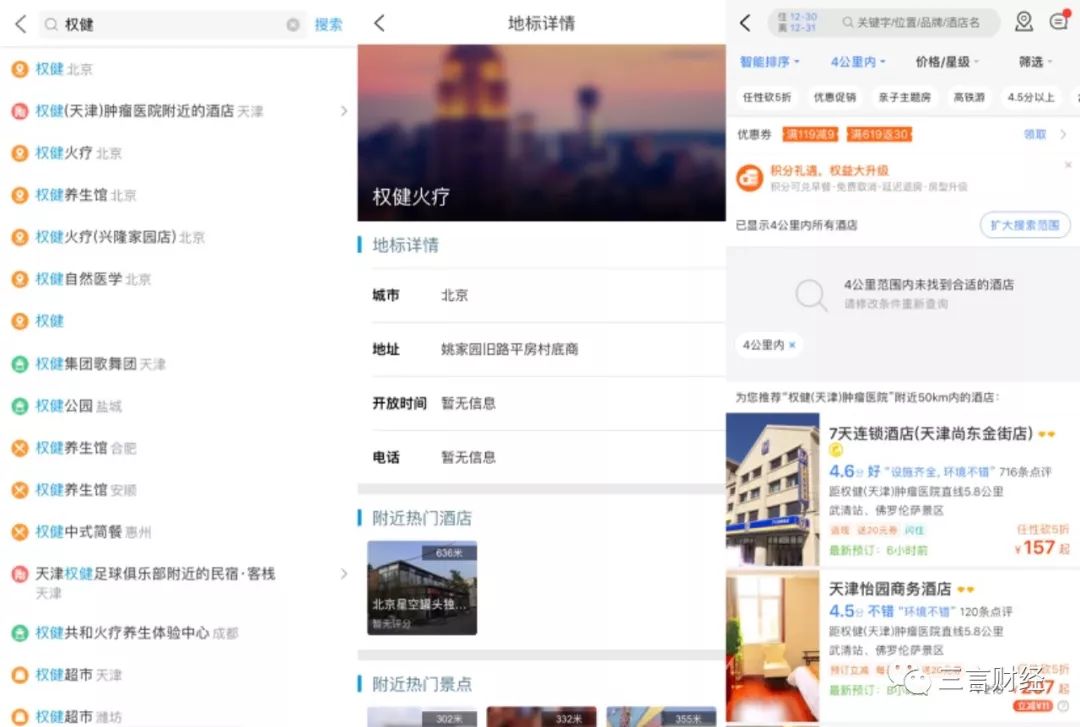Dismiss the 积分礼遇 banner
Screen dimensions: 1080x727
click(x=1068, y=165)
